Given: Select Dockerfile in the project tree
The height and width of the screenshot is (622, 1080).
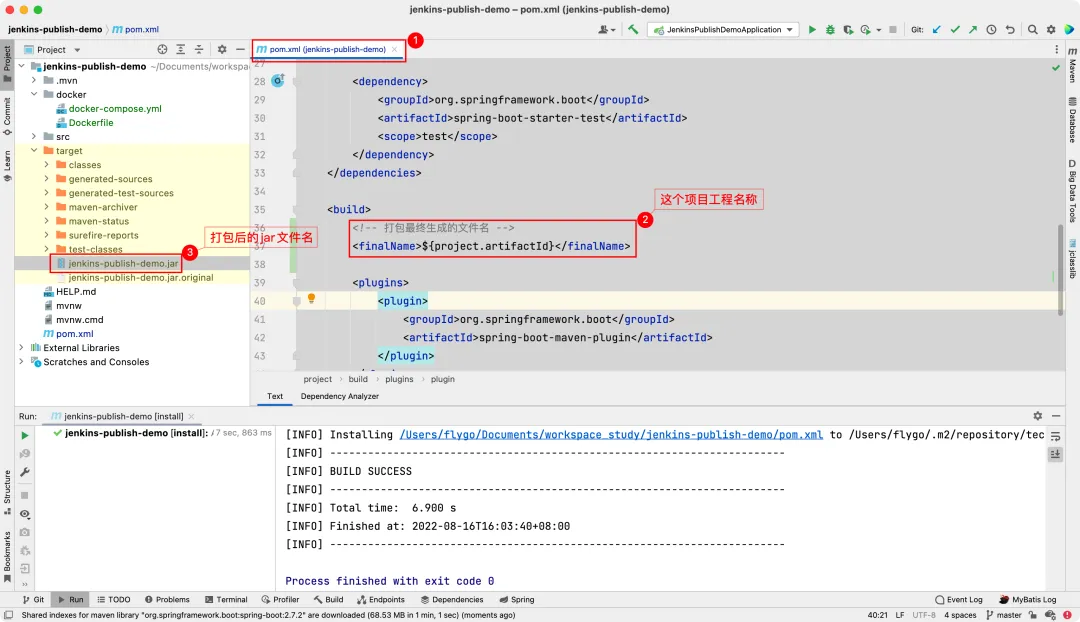Looking at the screenshot, I should pyautogui.click(x=90, y=123).
